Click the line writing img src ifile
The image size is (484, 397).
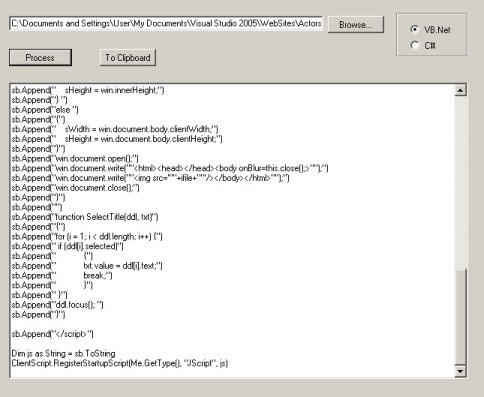point(150,178)
